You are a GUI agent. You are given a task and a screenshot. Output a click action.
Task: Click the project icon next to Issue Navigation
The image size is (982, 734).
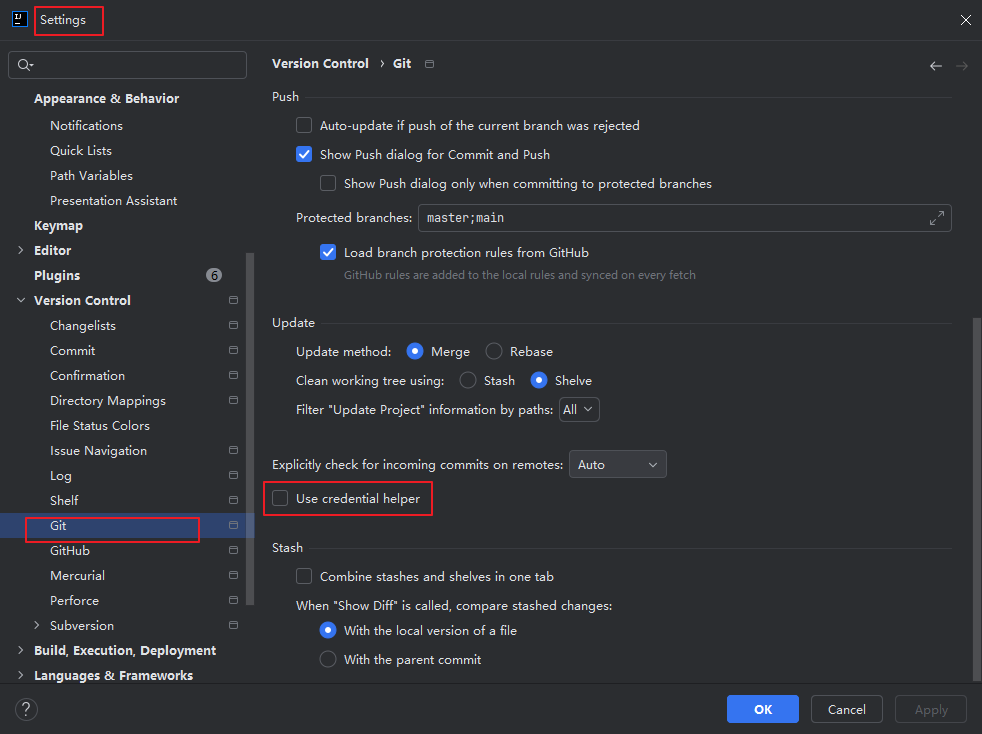tap(234, 450)
